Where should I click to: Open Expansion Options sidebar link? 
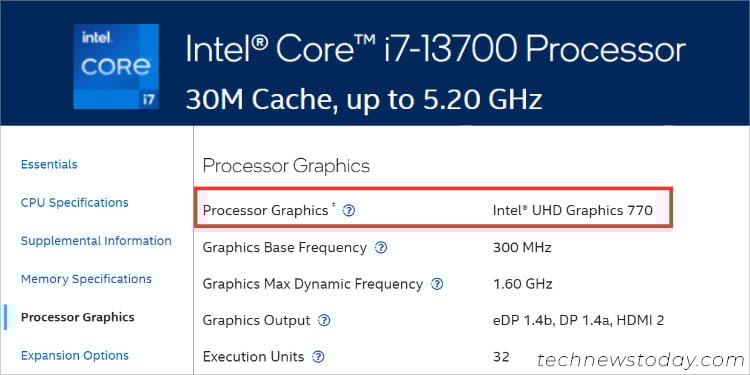point(75,355)
